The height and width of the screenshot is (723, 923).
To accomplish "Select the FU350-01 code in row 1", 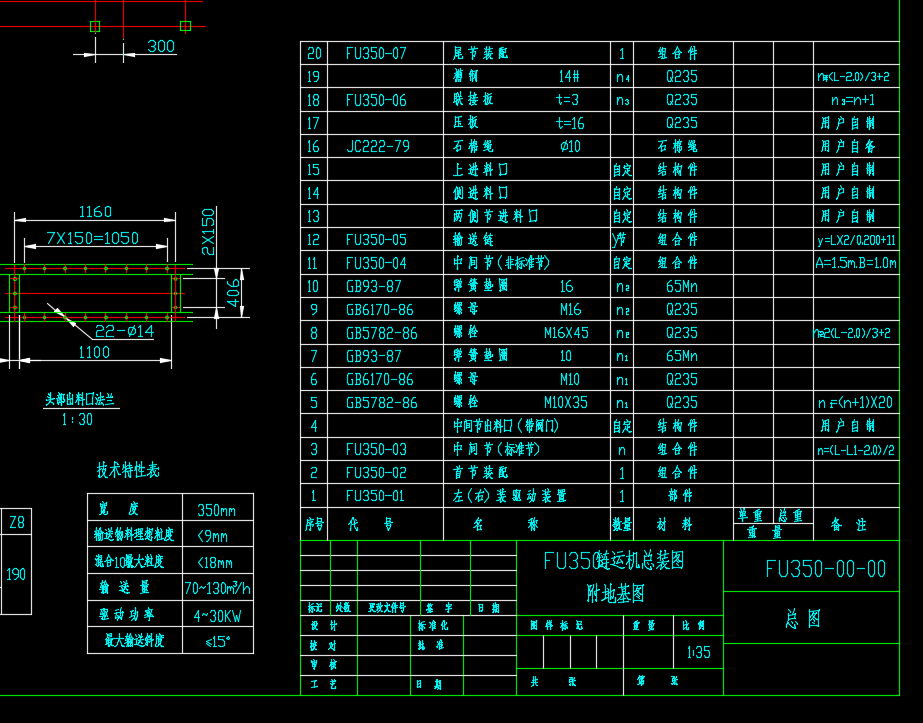I will coord(376,496).
